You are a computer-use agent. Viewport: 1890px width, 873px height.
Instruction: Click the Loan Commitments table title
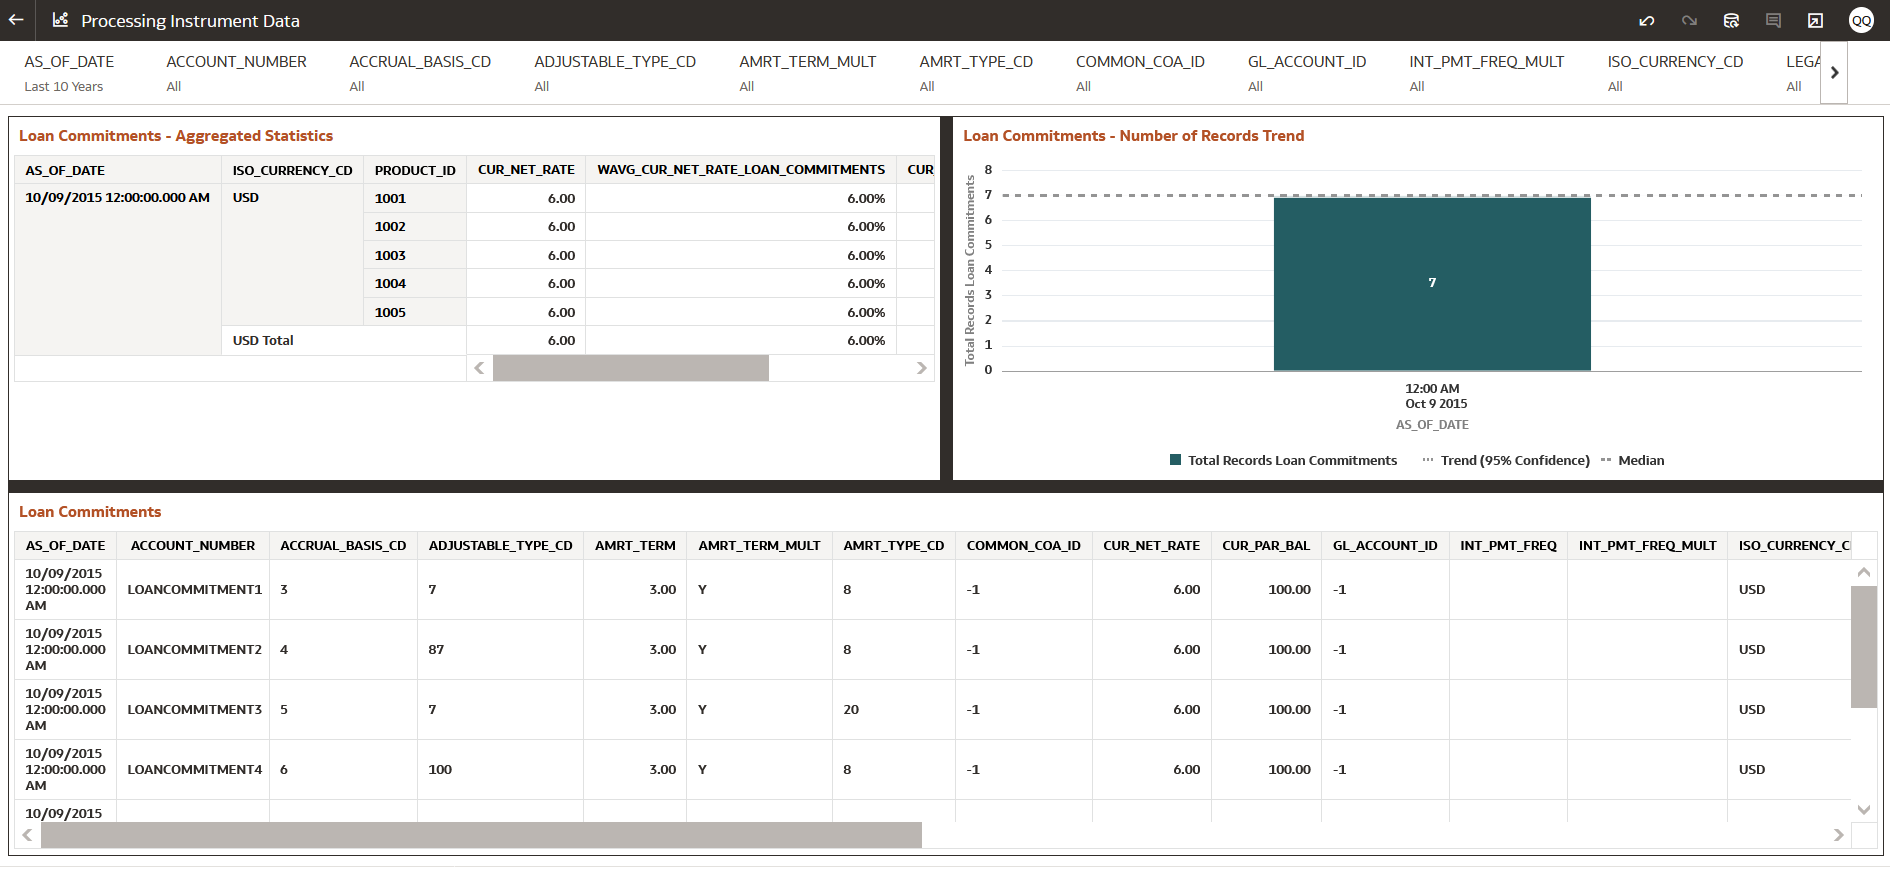click(90, 512)
